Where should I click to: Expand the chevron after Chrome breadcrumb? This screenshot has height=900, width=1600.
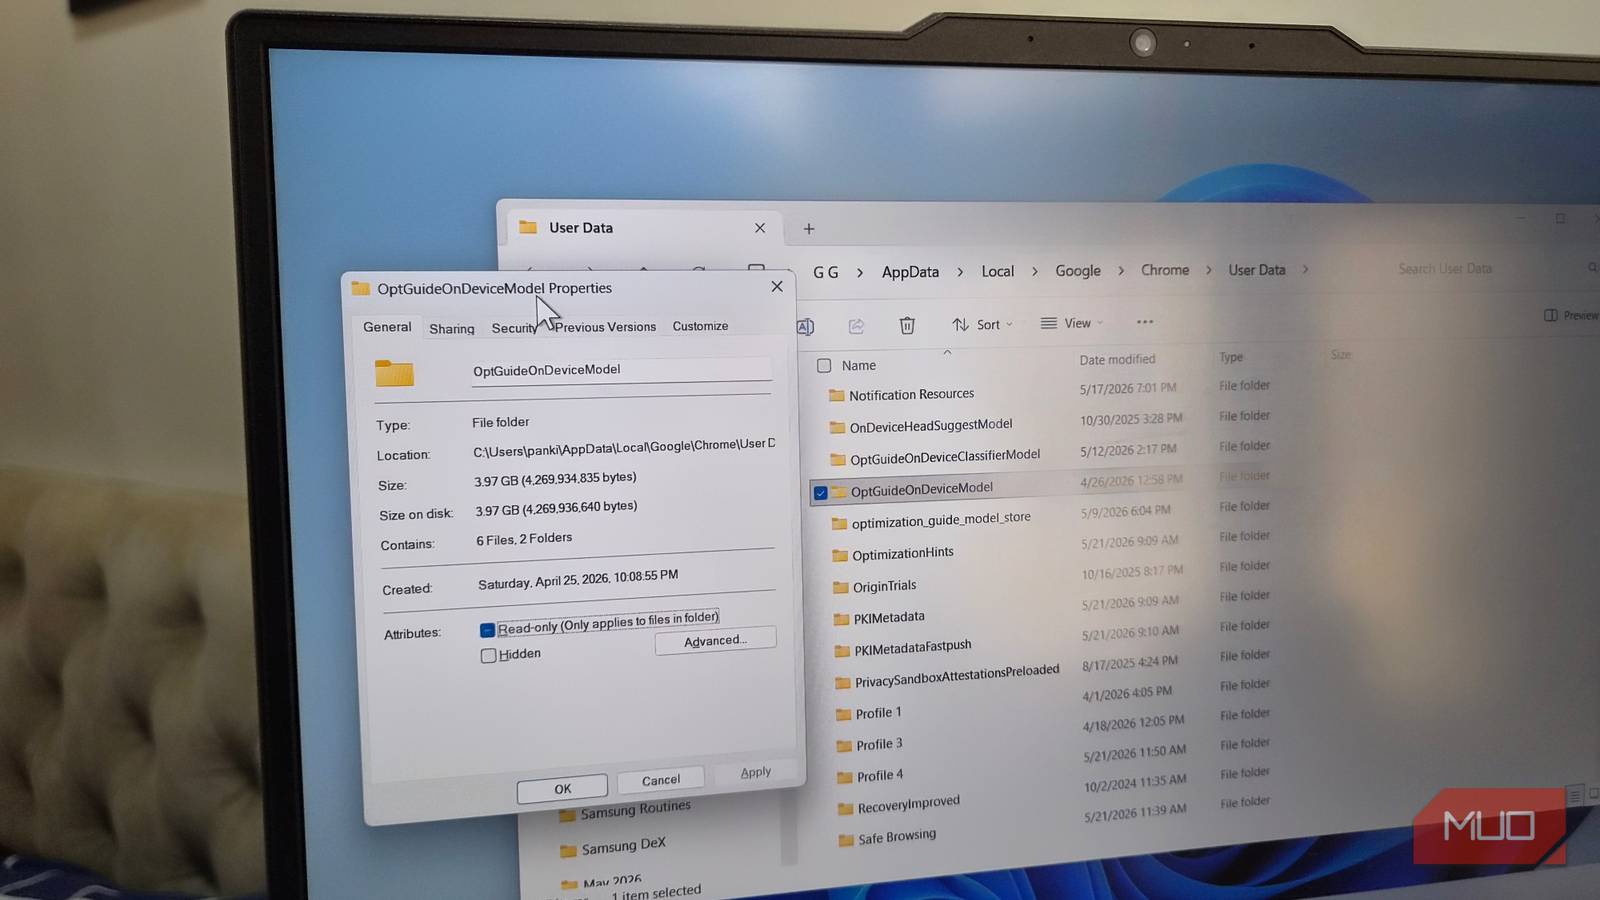tap(1208, 270)
